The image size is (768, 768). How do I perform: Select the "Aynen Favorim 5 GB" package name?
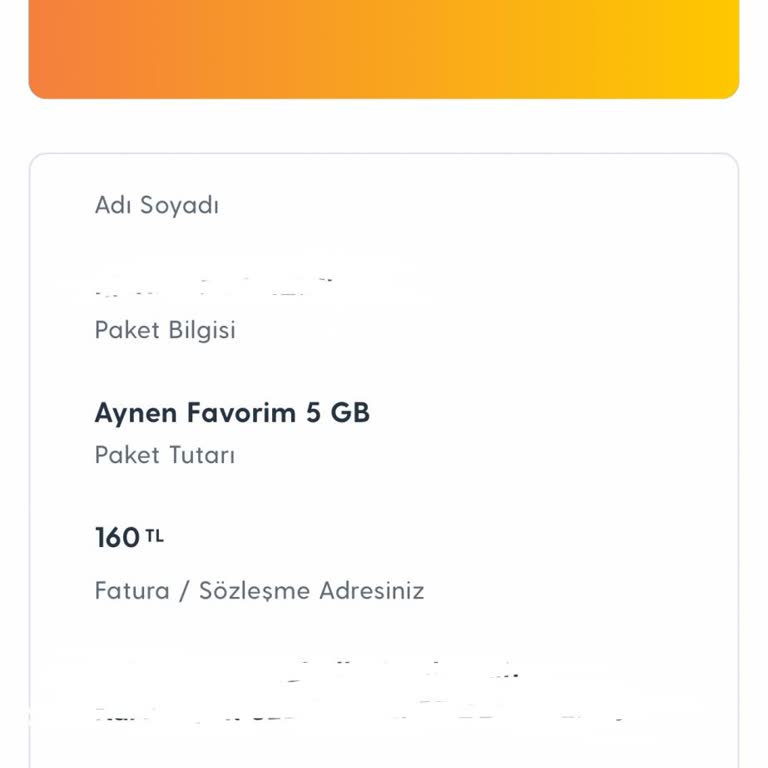[x=232, y=413]
